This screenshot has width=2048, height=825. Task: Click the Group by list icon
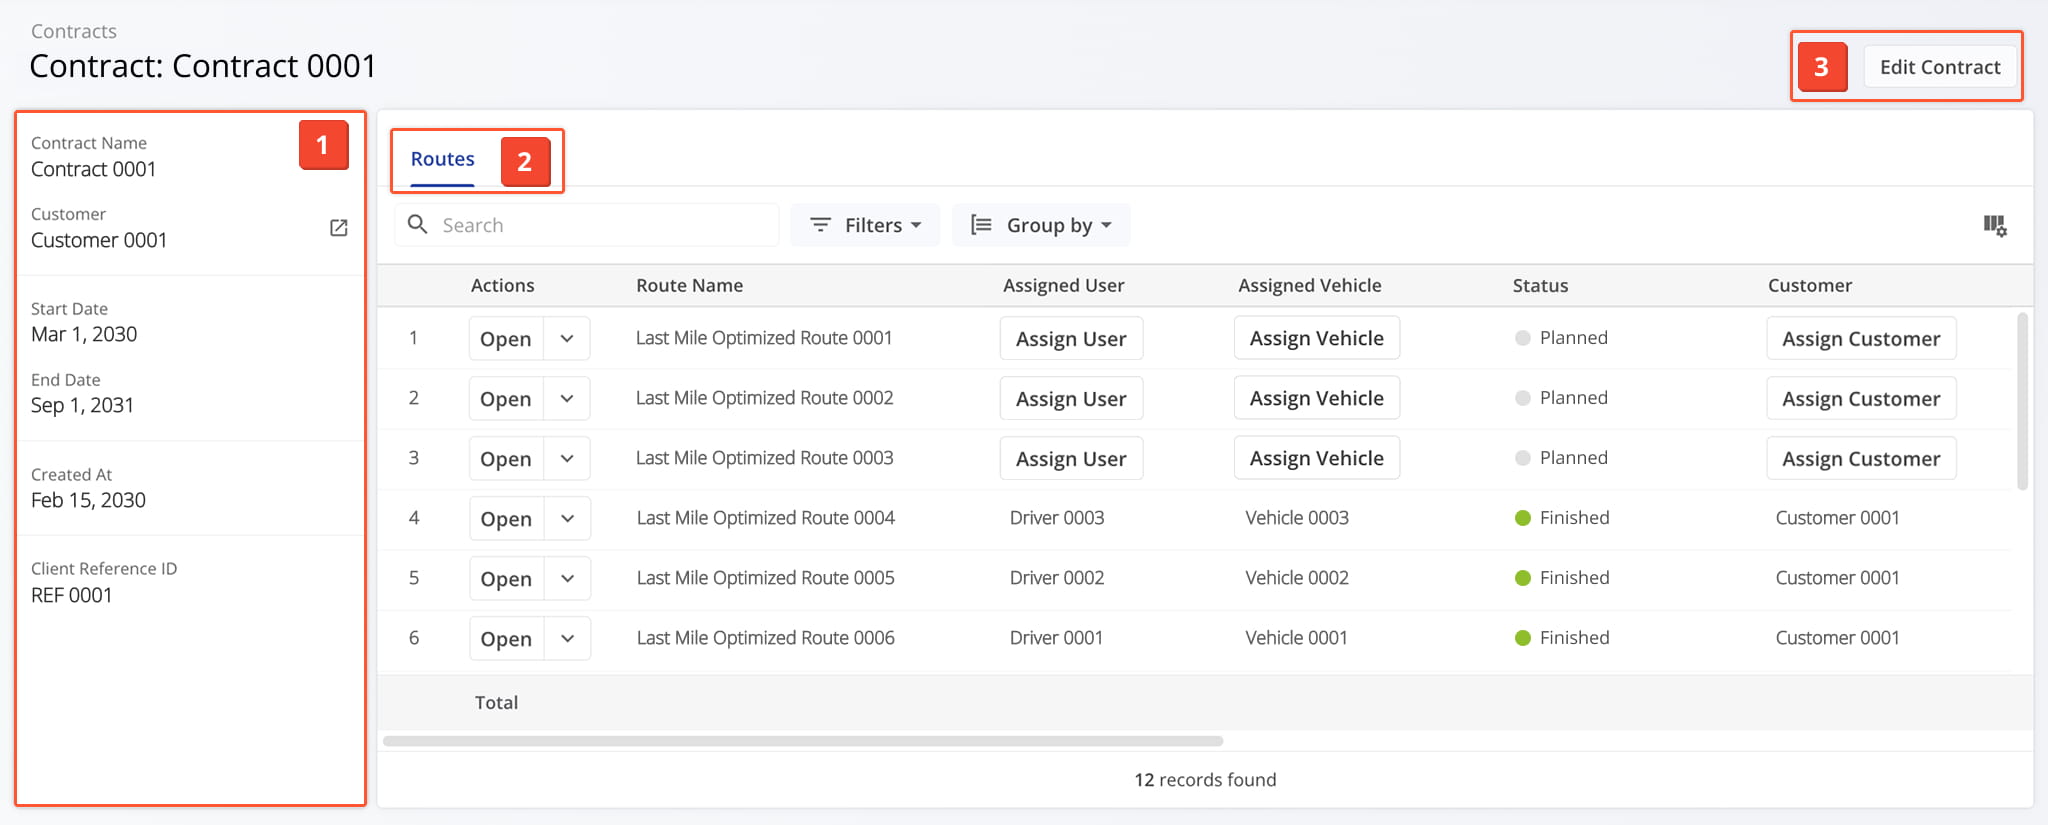point(981,225)
